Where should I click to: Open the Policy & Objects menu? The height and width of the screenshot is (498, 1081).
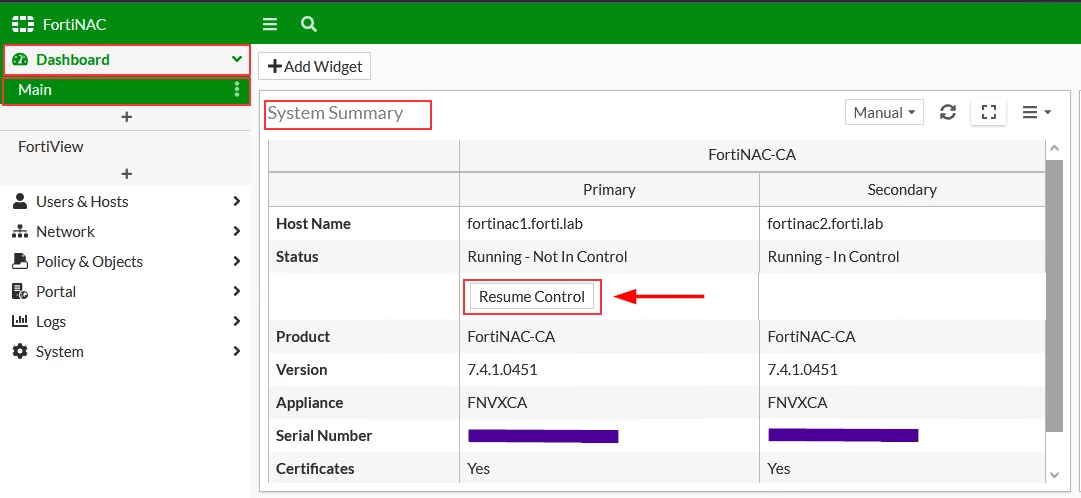(125, 261)
